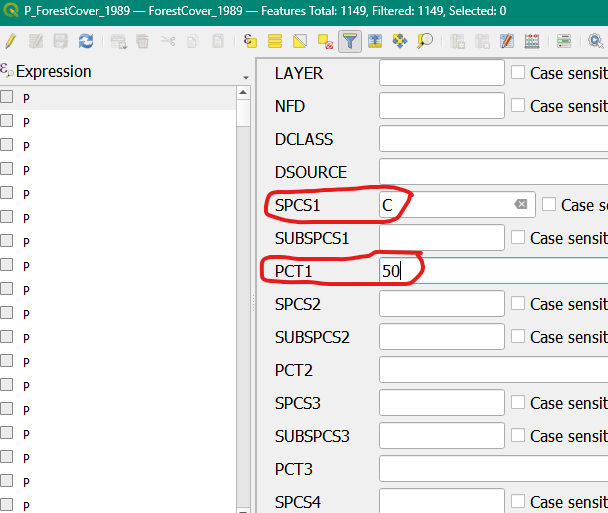Tick Case sensitive next to SPCS1

coord(549,205)
